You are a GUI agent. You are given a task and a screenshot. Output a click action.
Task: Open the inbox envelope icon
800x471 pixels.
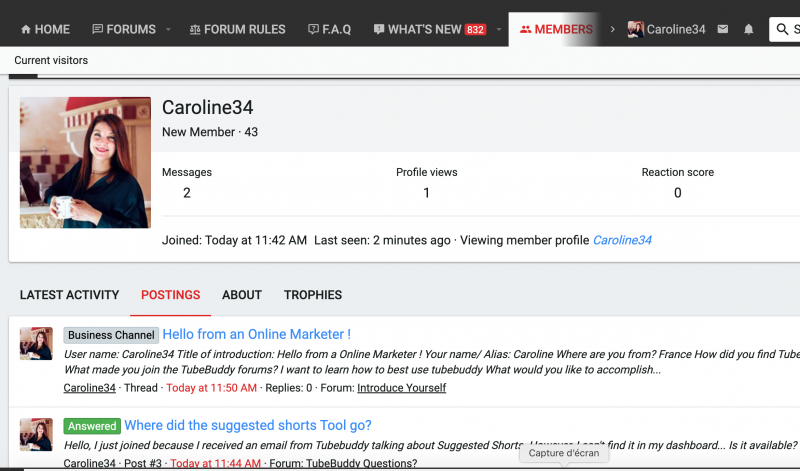pos(723,29)
